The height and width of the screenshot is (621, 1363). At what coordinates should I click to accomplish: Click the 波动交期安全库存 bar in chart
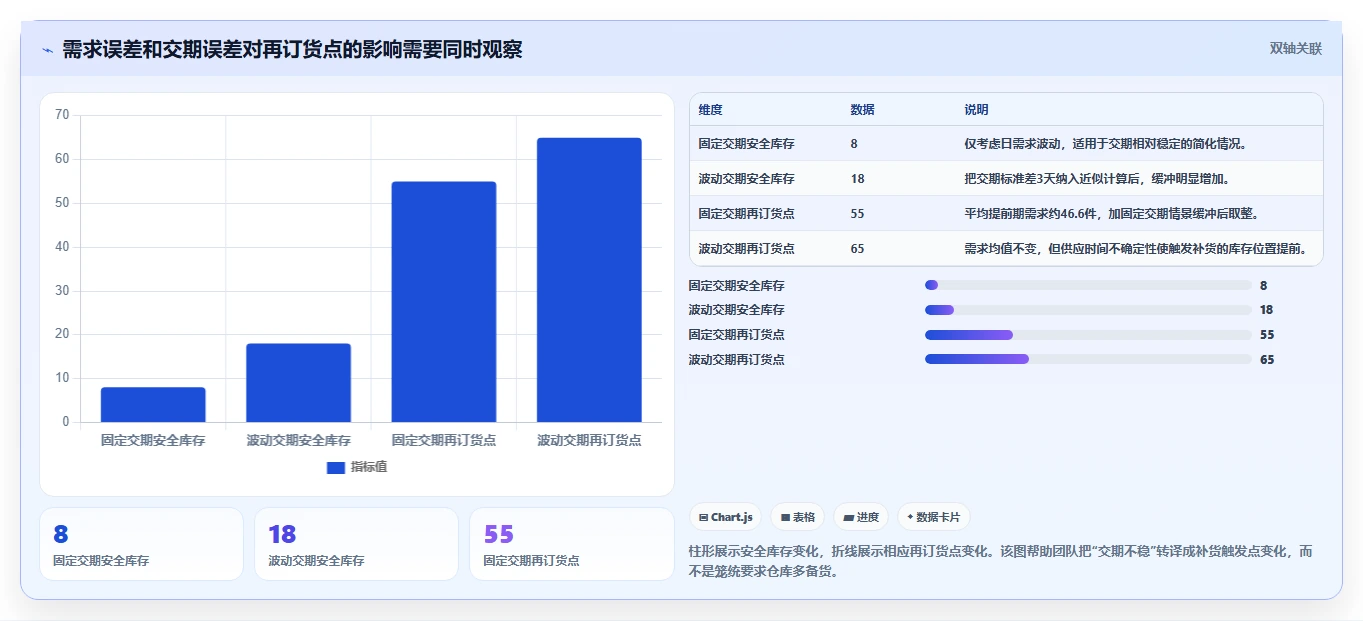coord(298,383)
